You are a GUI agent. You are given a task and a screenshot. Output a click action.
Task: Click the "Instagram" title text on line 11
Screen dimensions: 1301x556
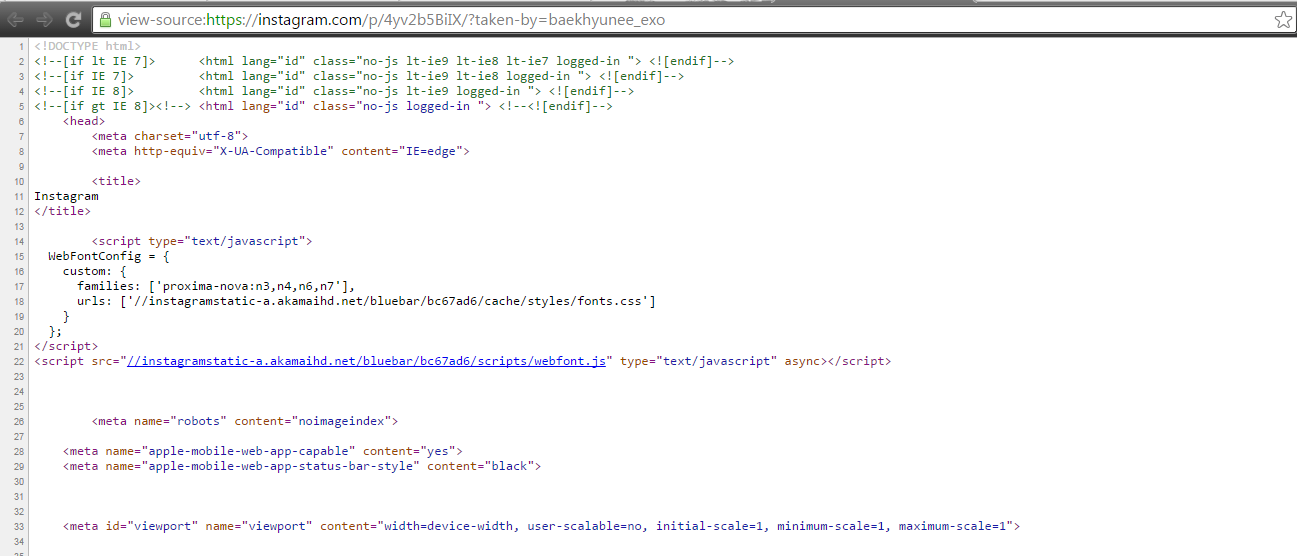[66, 196]
